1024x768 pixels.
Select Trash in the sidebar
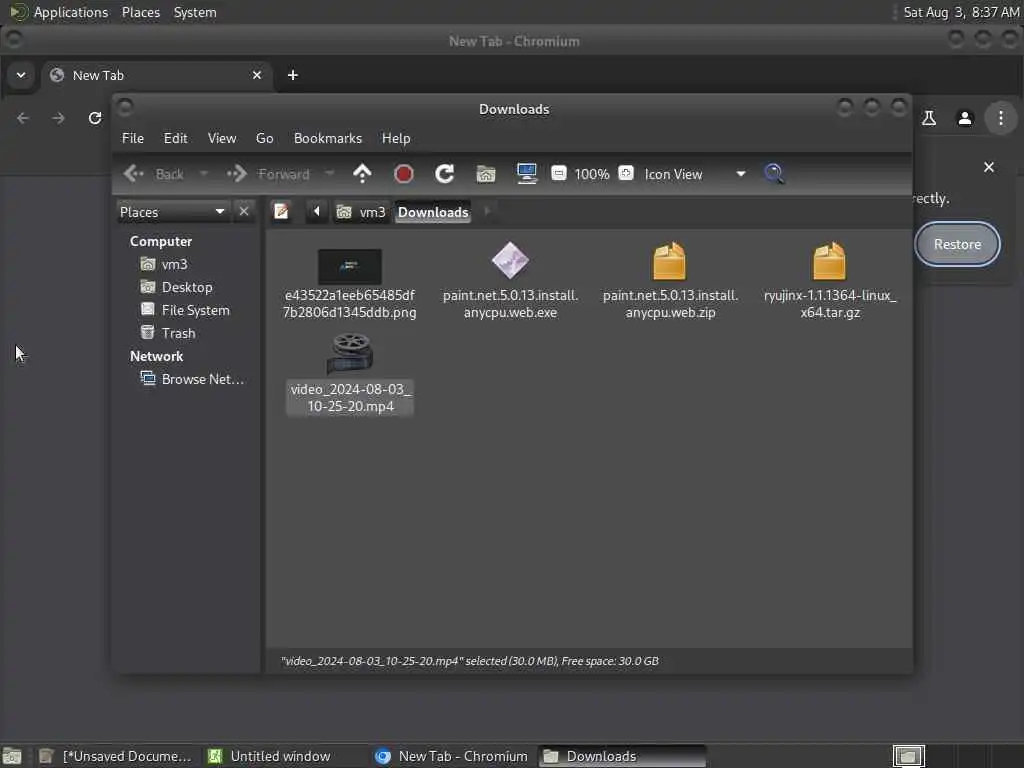point(178,333)
